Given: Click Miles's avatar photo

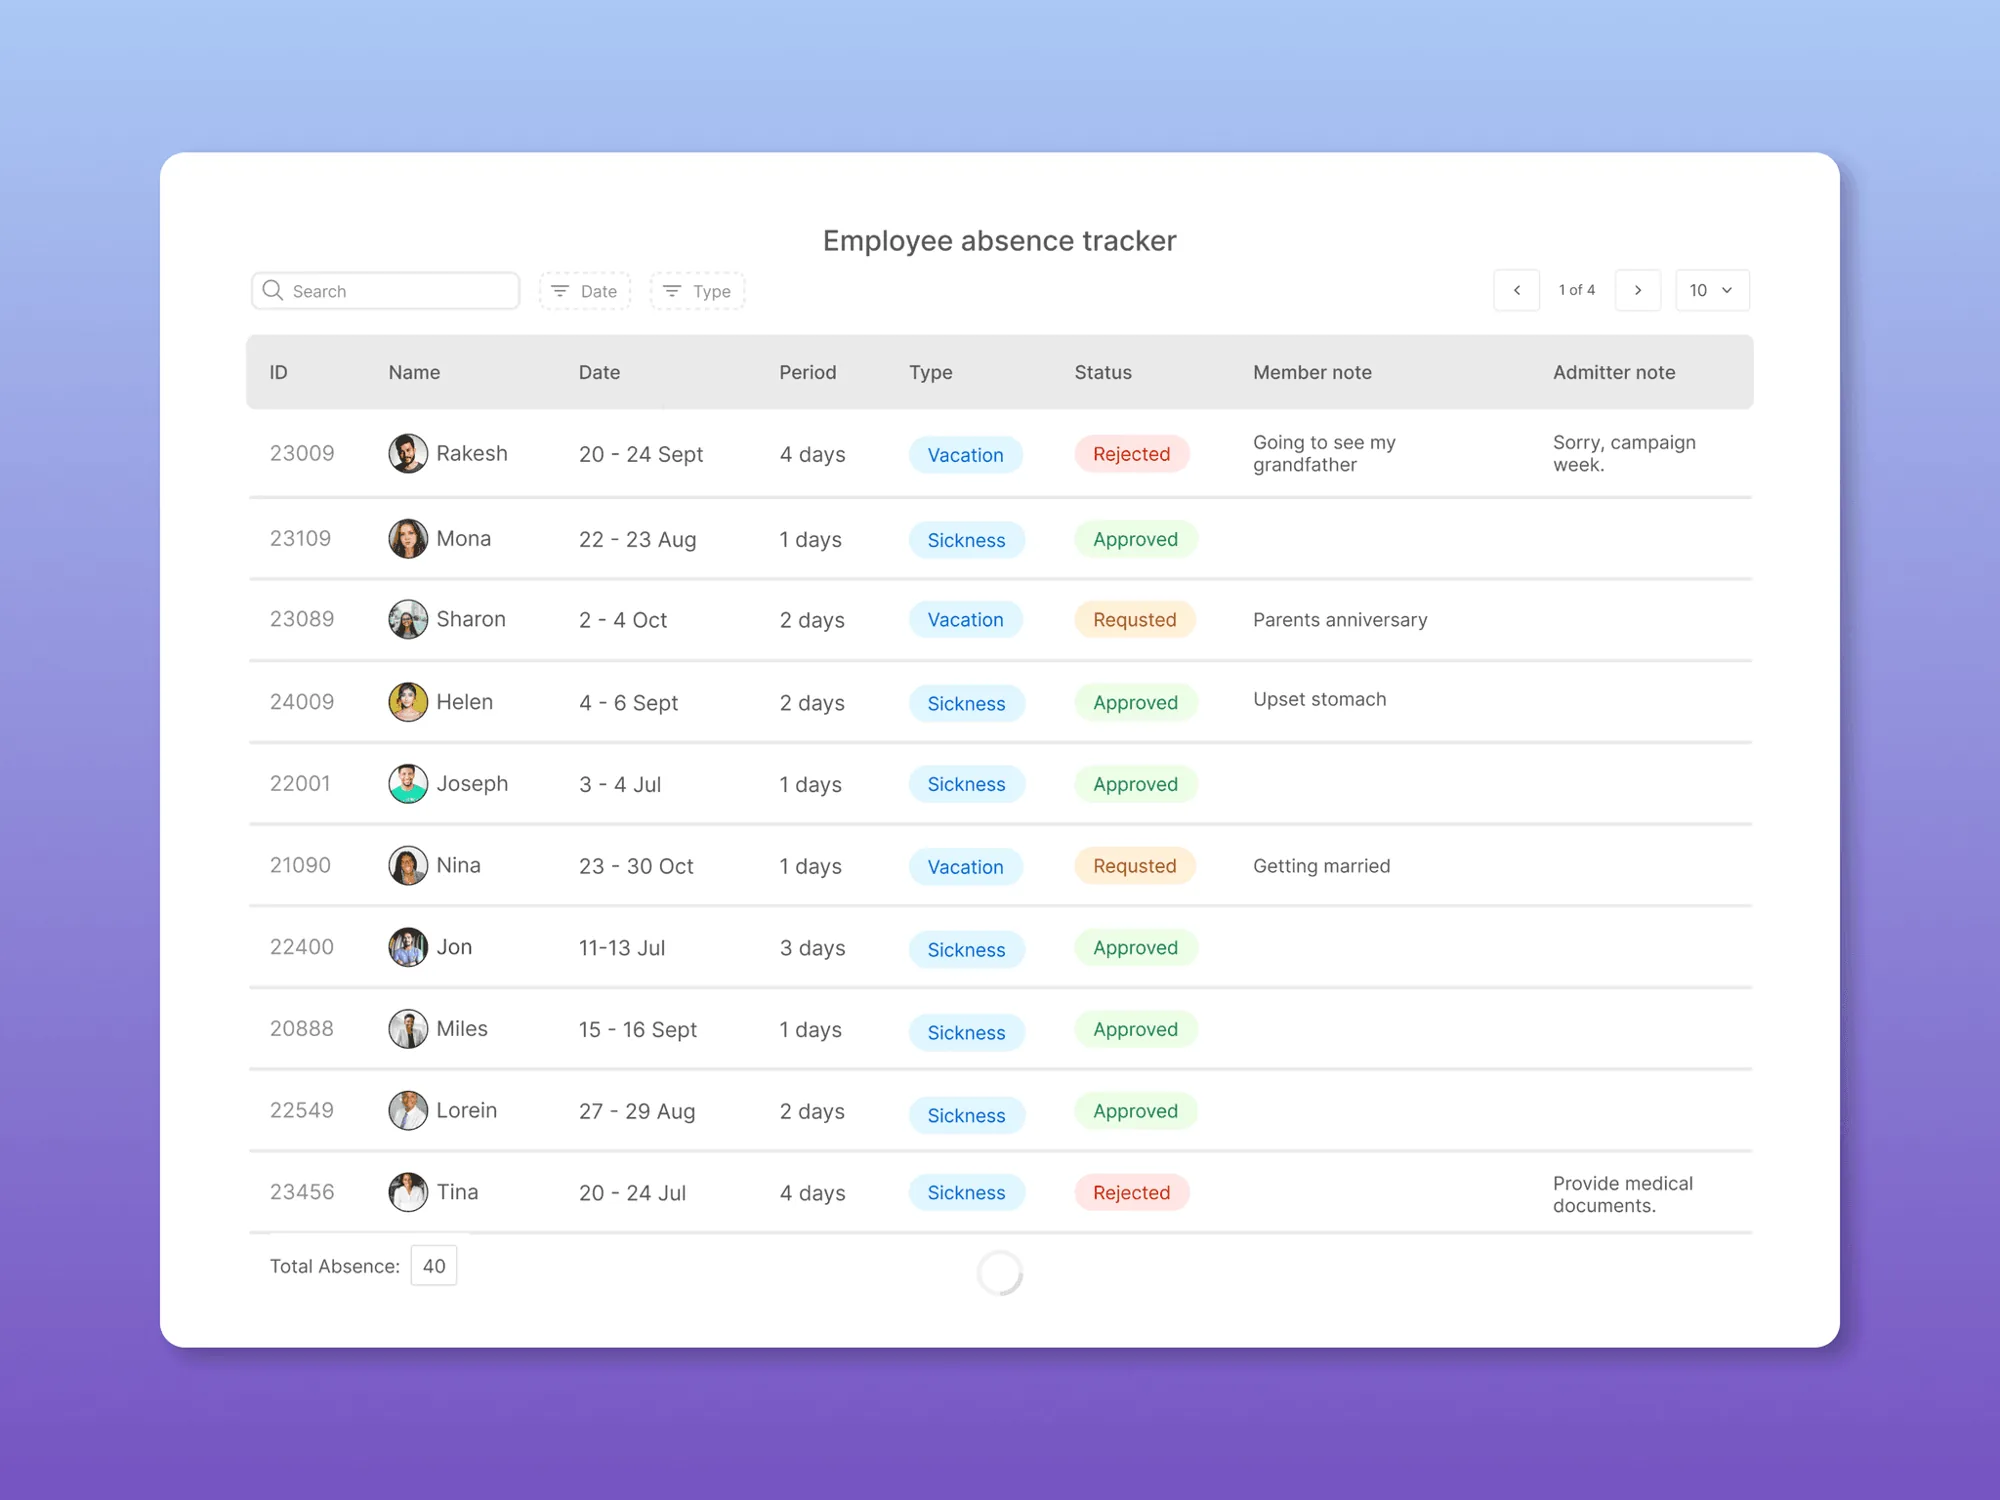Looking at the screenshot, I should tap(408, 1029).
